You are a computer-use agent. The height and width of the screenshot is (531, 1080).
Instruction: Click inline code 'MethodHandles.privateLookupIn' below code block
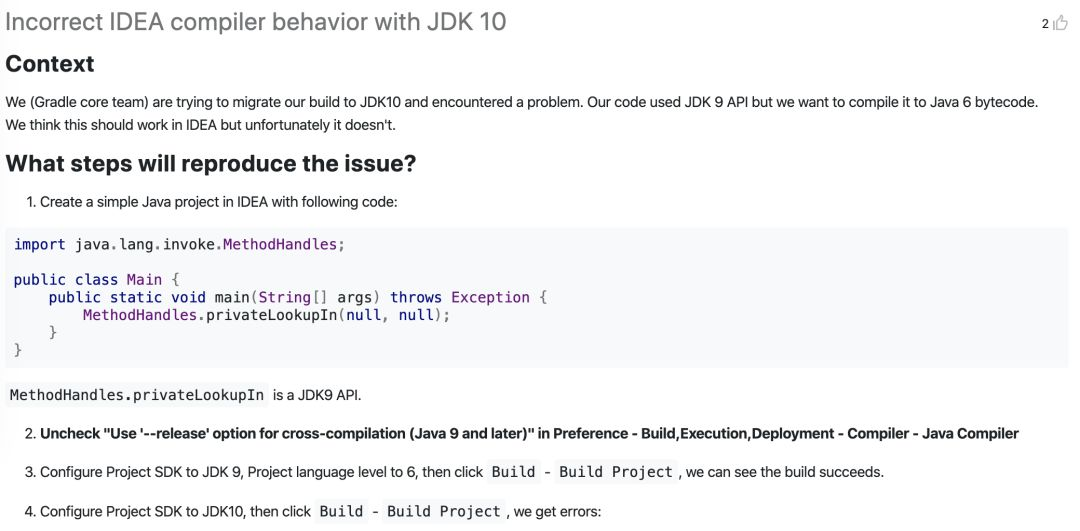tap(137, 395)
